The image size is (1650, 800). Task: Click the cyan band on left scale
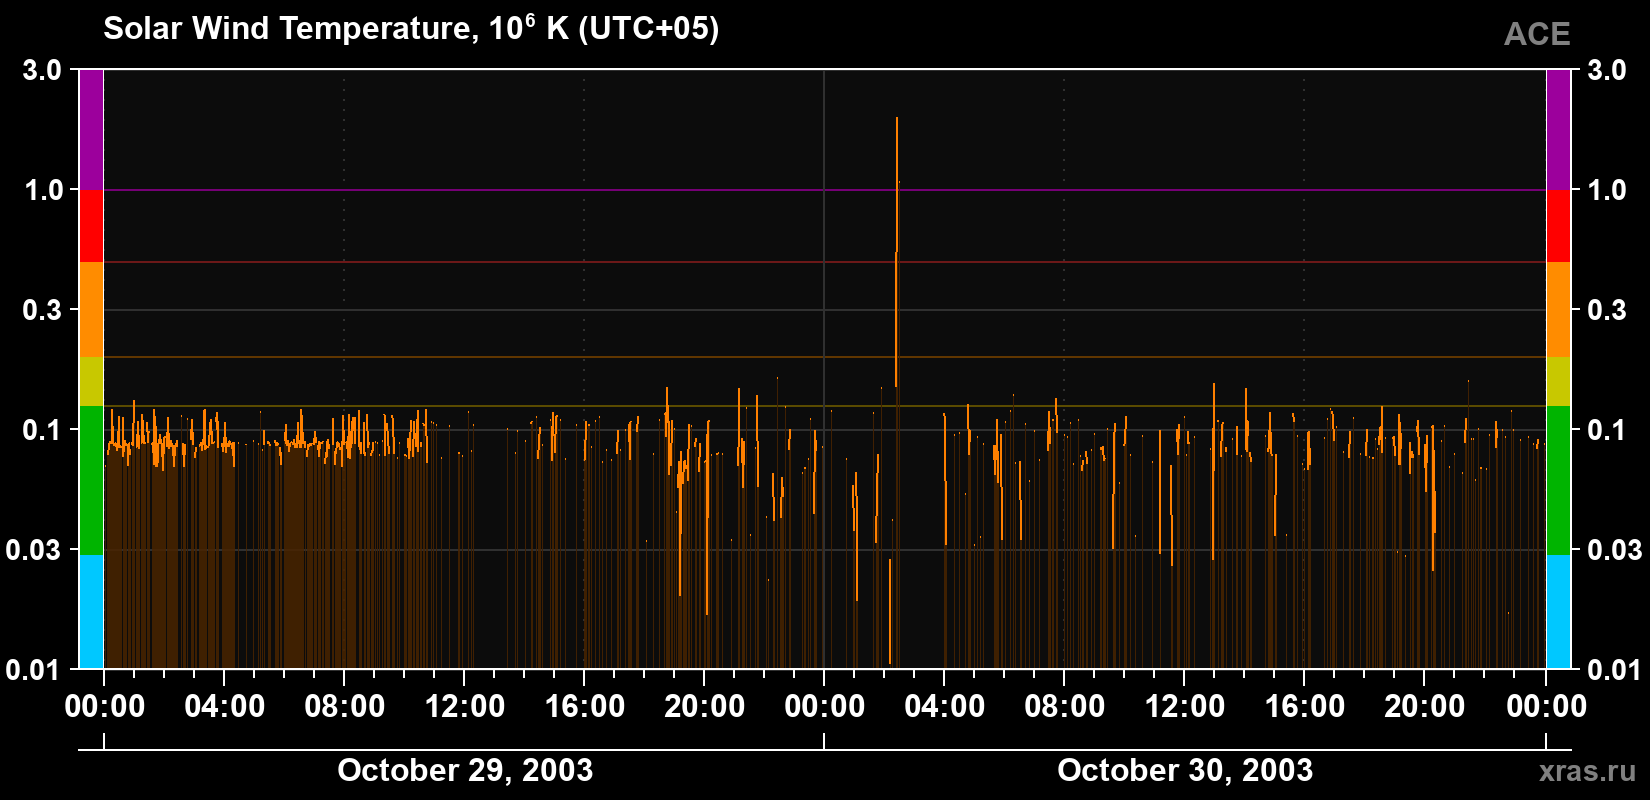click(x=91, y=612)
